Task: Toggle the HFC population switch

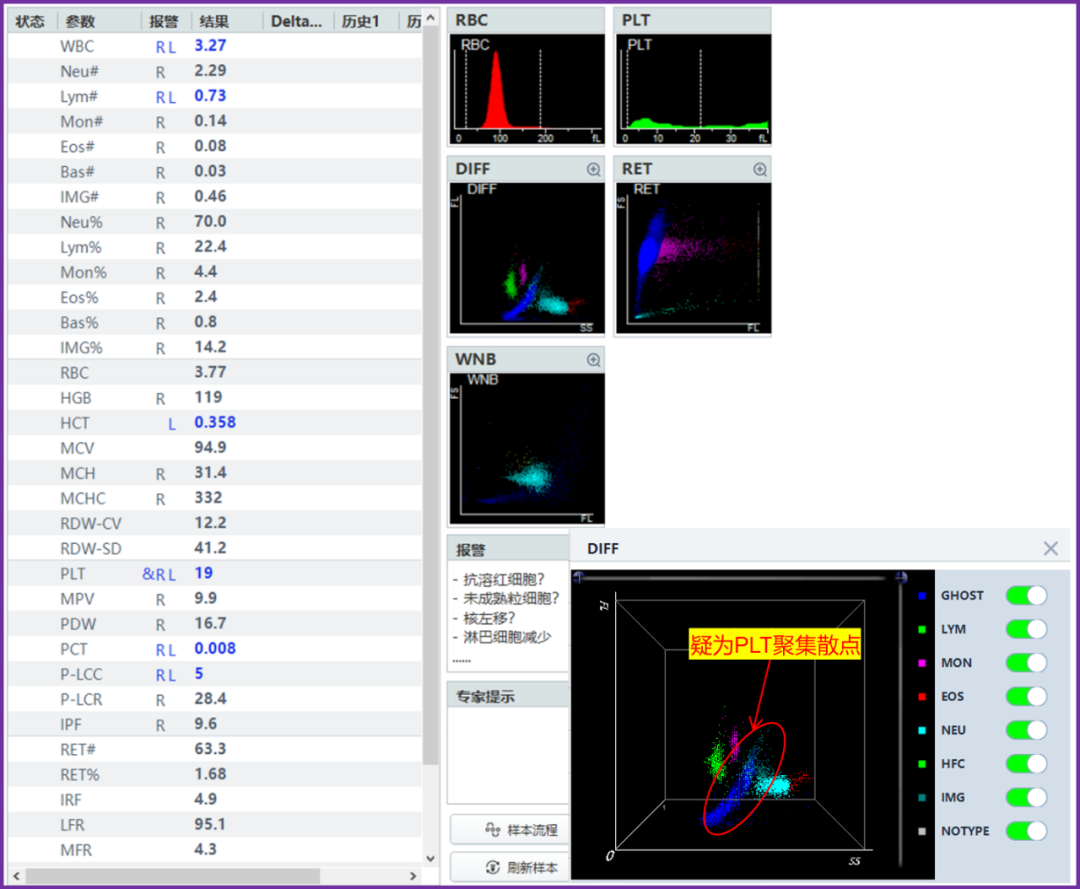Action: 1026,764
